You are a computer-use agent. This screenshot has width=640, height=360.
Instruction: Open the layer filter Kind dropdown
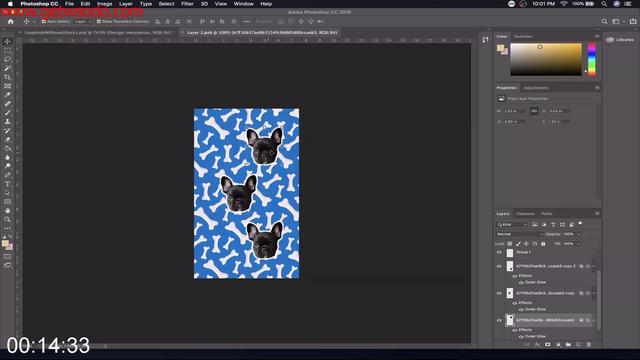[512, 224]
